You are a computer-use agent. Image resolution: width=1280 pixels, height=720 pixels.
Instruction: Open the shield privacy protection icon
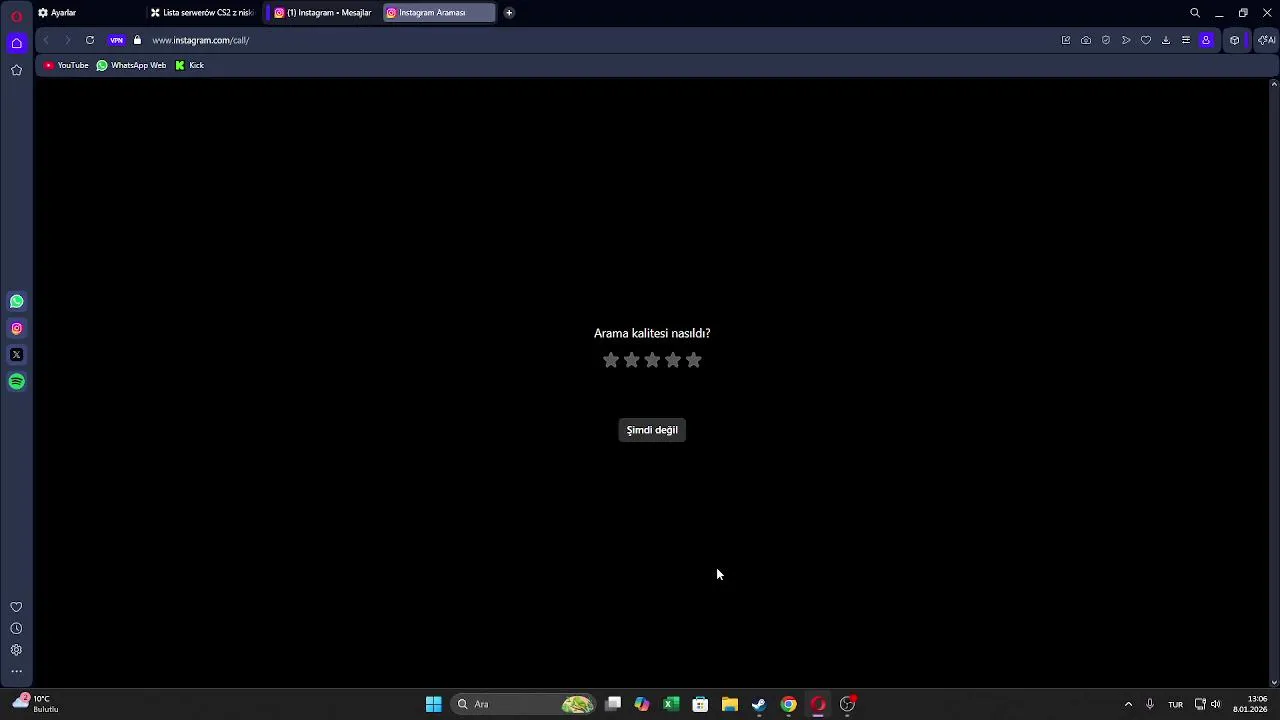[1106, 40]
